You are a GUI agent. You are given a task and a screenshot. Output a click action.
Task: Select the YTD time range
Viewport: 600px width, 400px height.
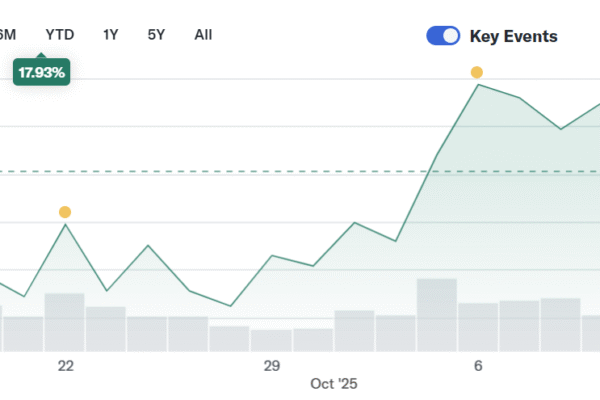[60, 34]
